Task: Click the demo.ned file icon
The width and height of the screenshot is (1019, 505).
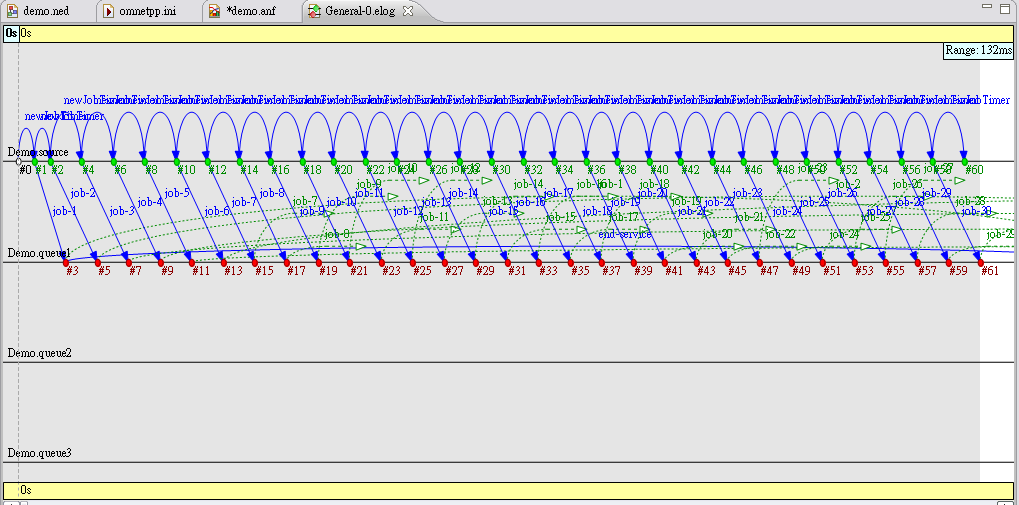Action: point(12,11)
